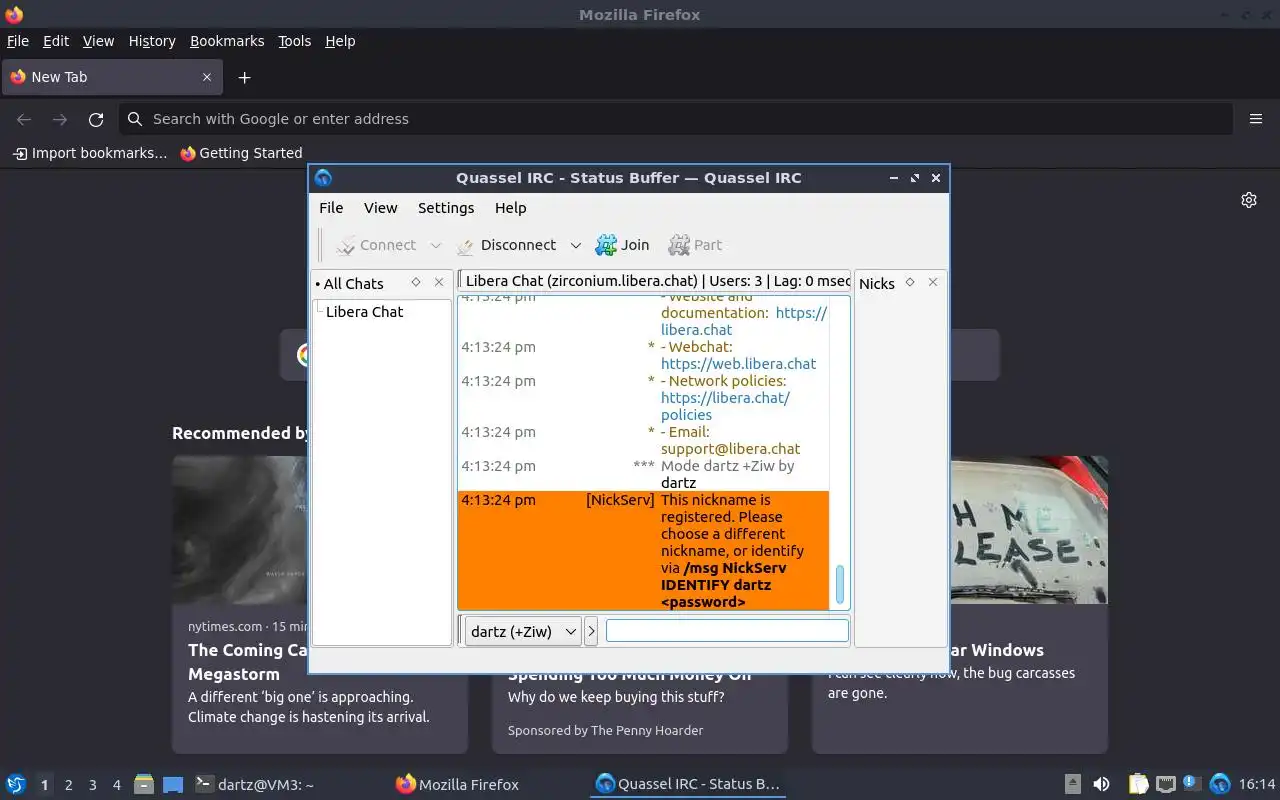Focus the Quassel message input field
The width and height of the screenshot is (1280, 800).
pyautogui.click(x=727, y=631)
